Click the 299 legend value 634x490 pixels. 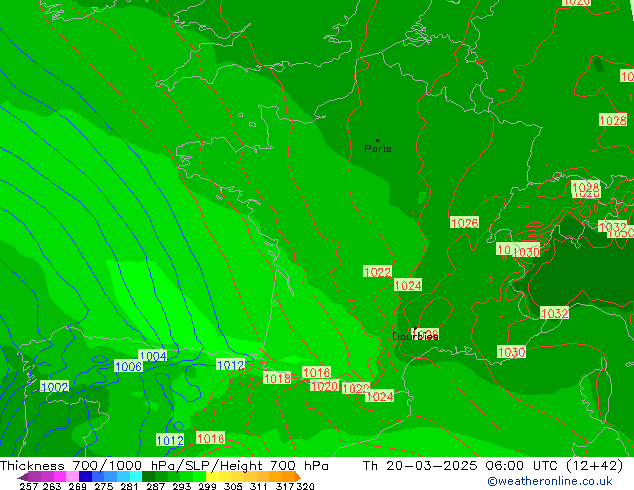tap(207, 486)
